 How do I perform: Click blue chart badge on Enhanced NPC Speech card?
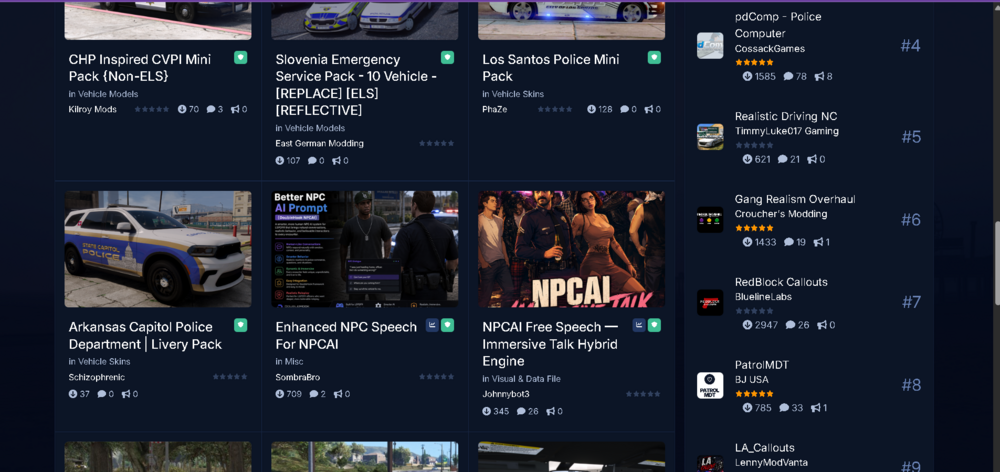click(432, 325)
